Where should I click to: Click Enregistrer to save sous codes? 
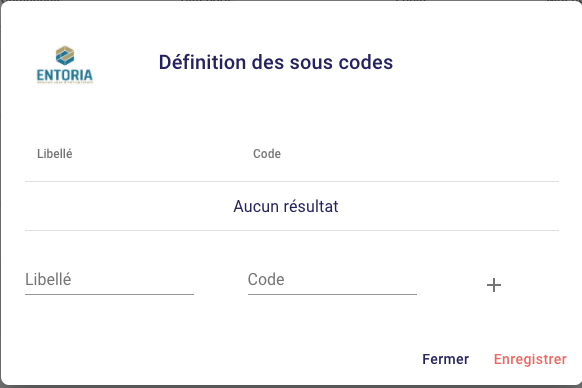point(530,359)
